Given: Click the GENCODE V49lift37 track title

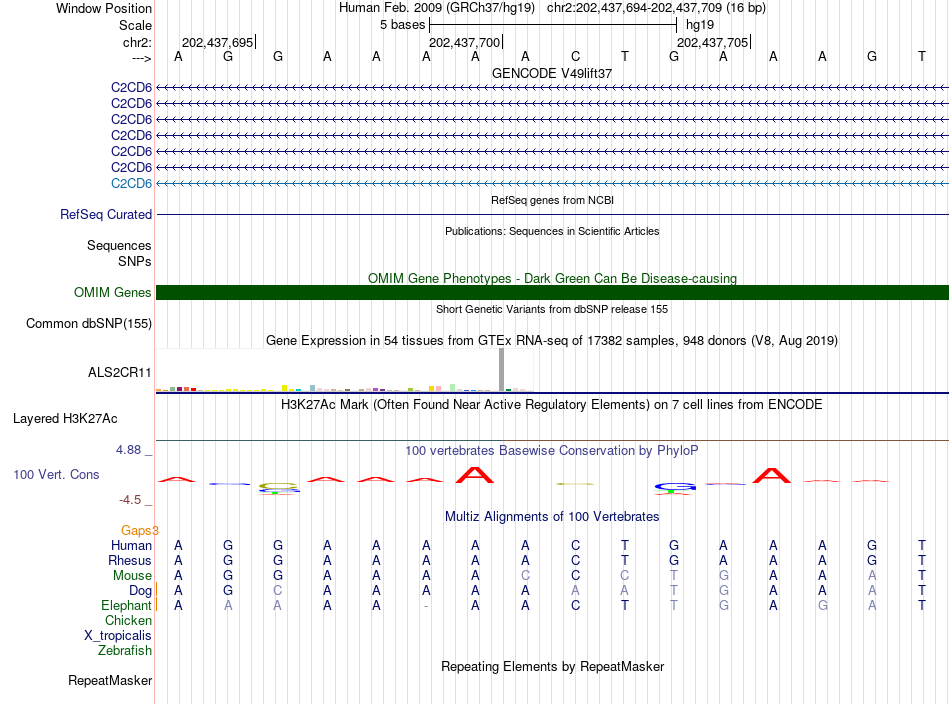Looking at the screenshot, I should (x=552, y=73).
